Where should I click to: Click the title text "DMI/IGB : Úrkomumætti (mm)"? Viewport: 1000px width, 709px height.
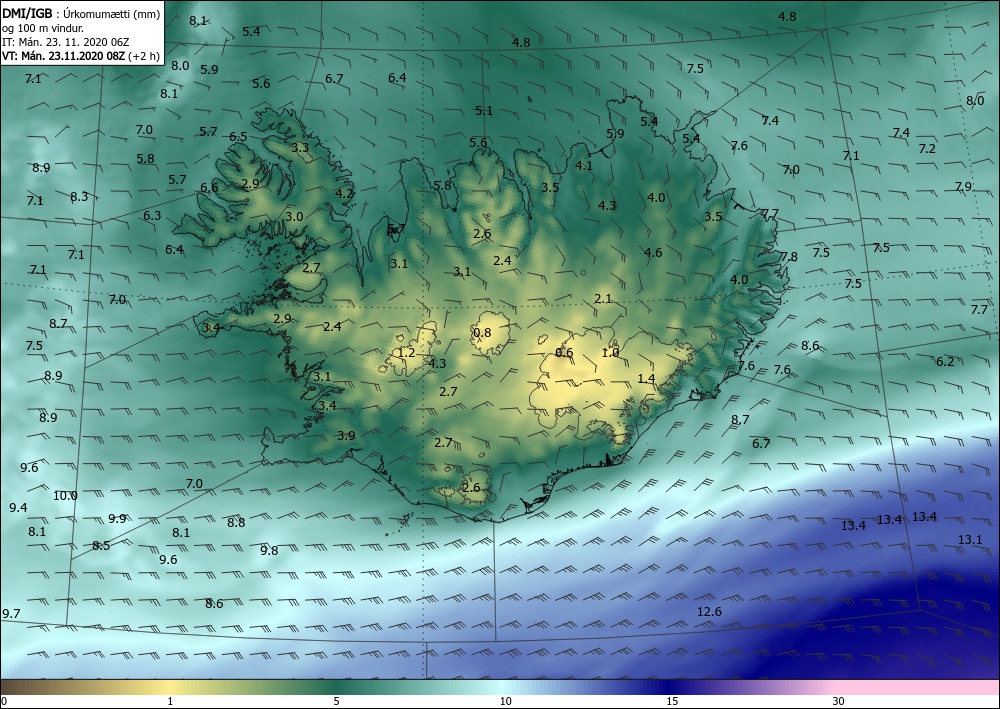pyautogui.click(x=81, y=14)
